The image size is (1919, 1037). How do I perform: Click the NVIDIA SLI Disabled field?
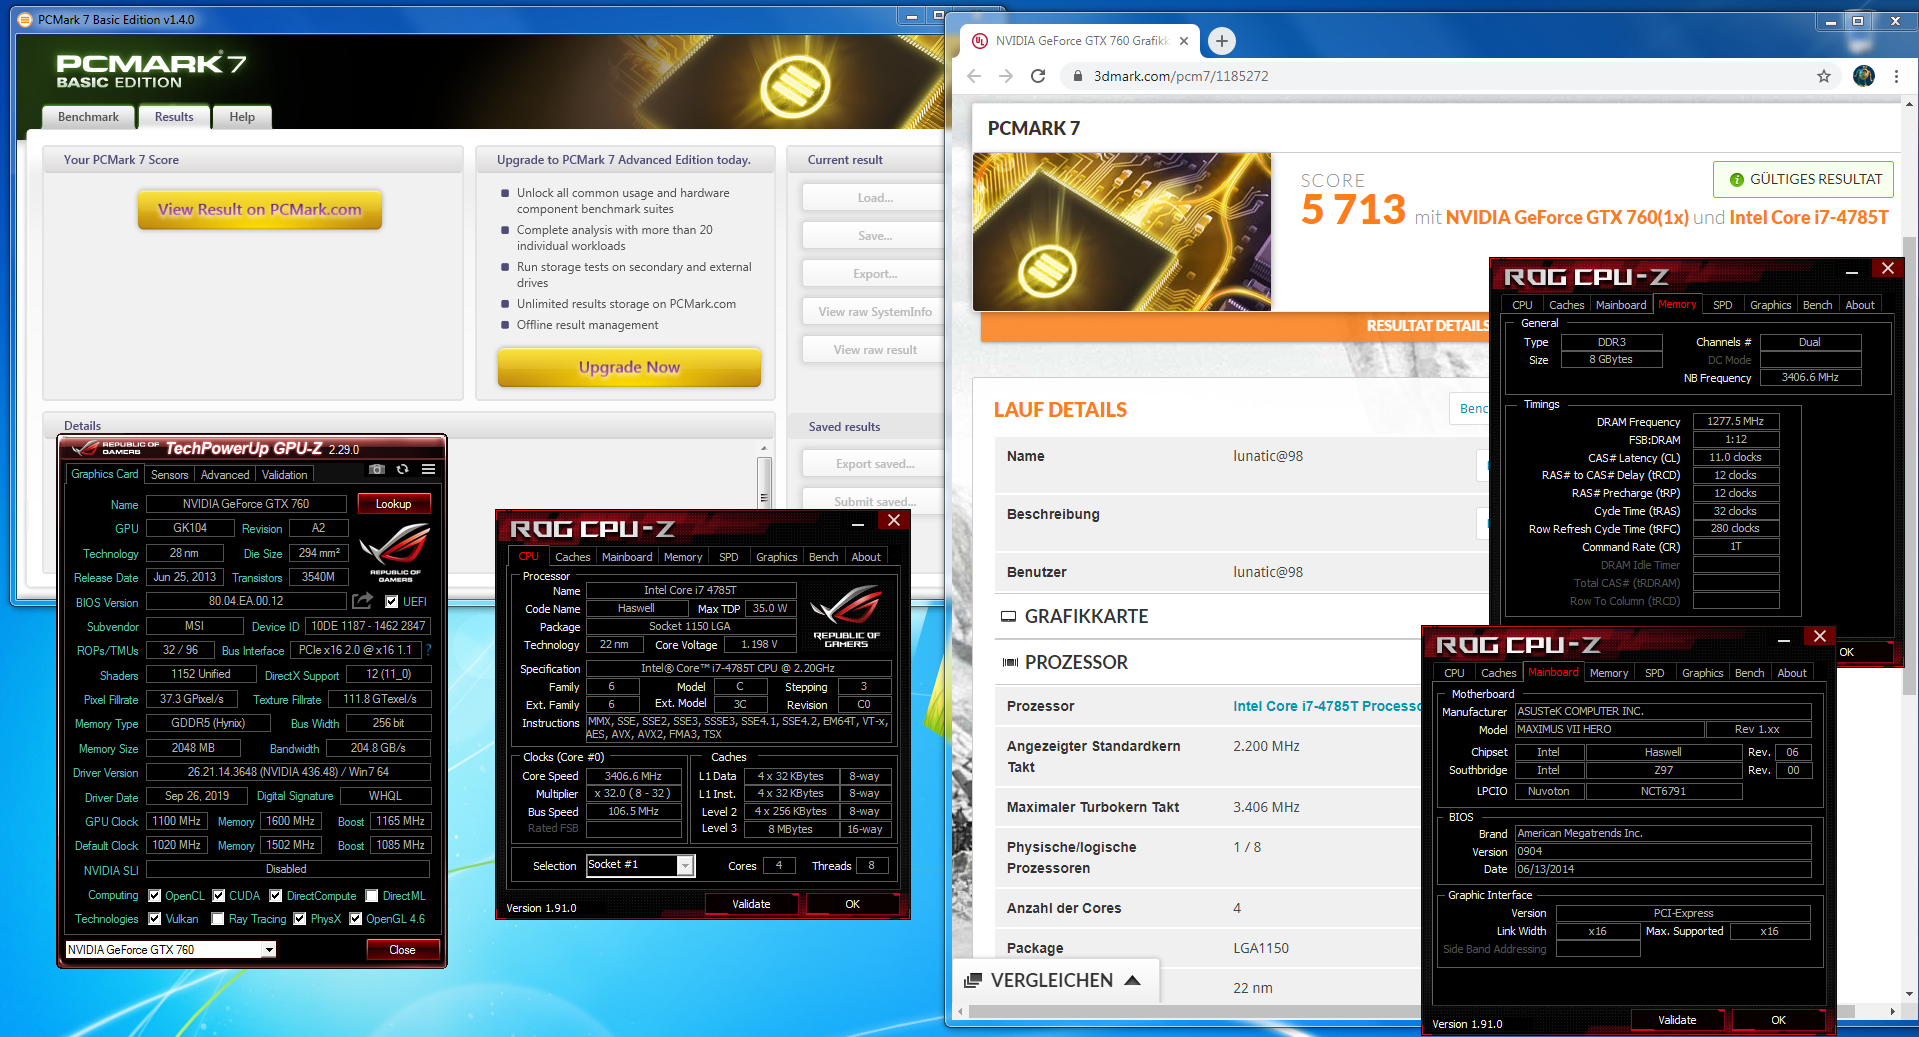[287, 869]
